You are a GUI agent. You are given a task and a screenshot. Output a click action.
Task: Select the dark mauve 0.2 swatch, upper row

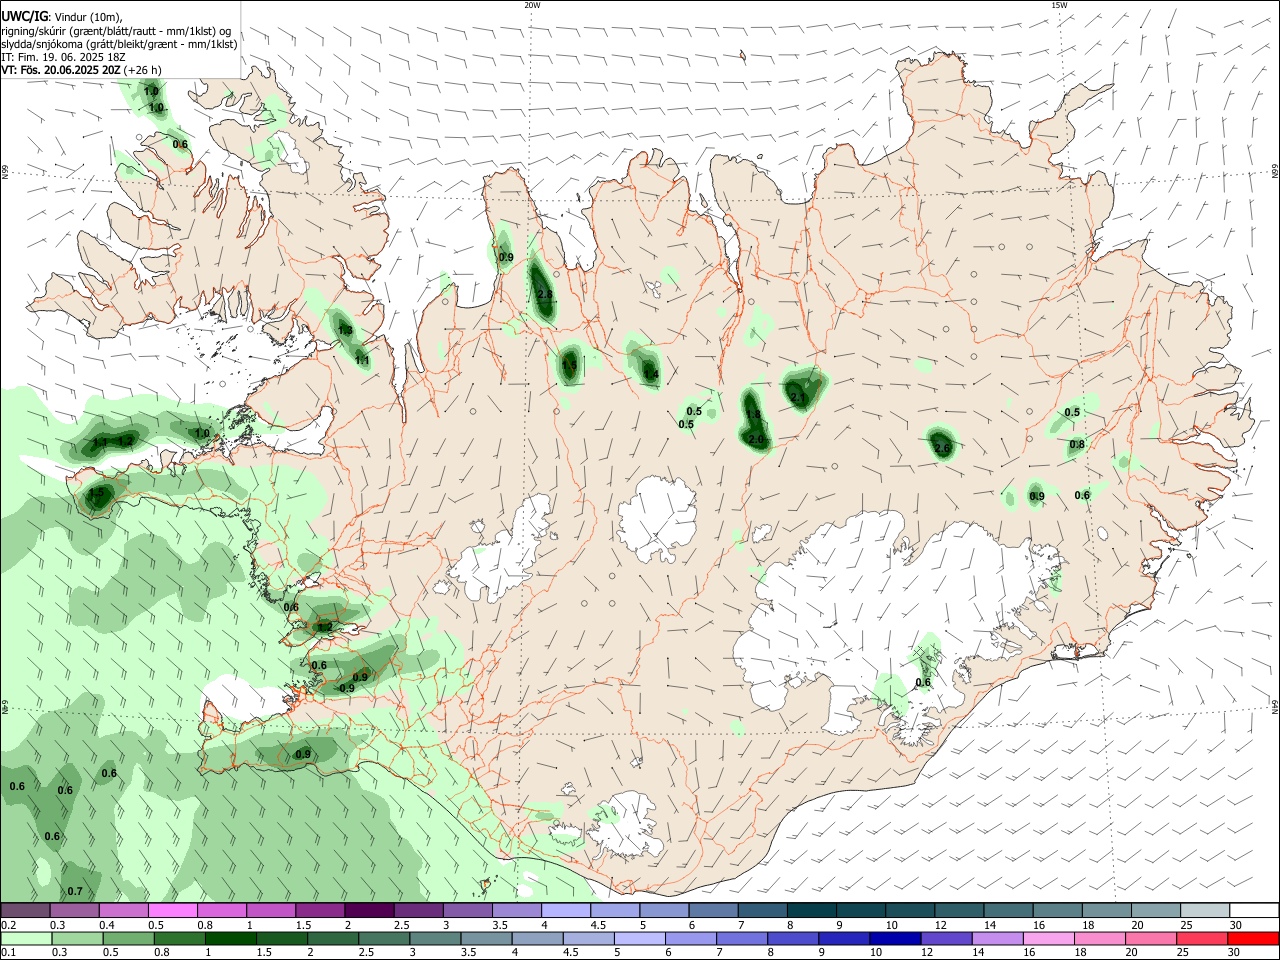coord(25,910)
